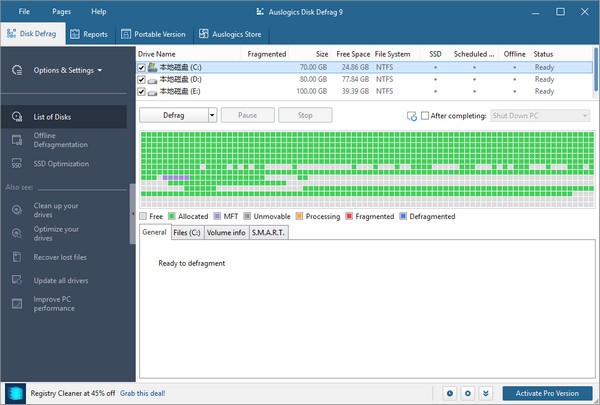
Task: Switch to the Portable Version tab
Action: pos(153,34)
